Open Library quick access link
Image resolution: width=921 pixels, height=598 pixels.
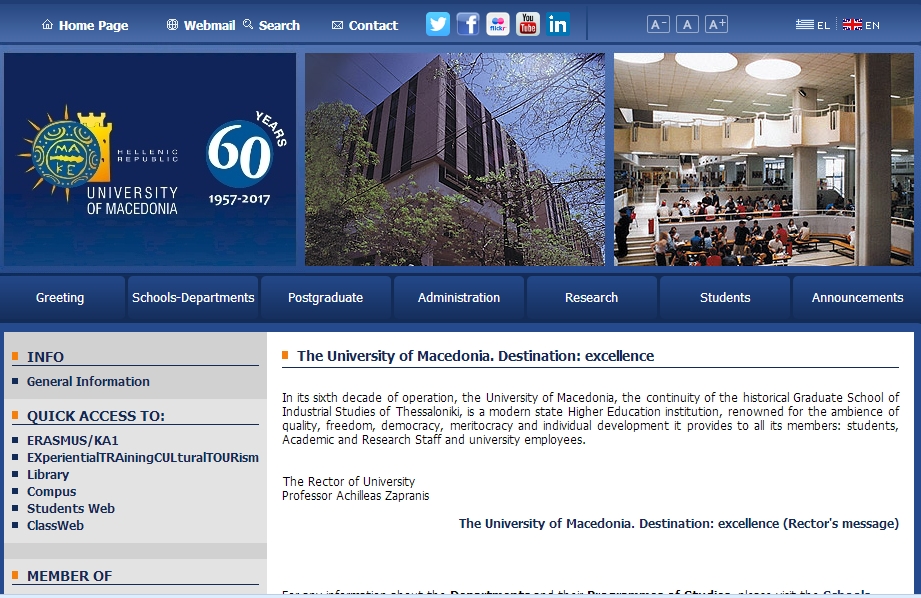[48, 475]
